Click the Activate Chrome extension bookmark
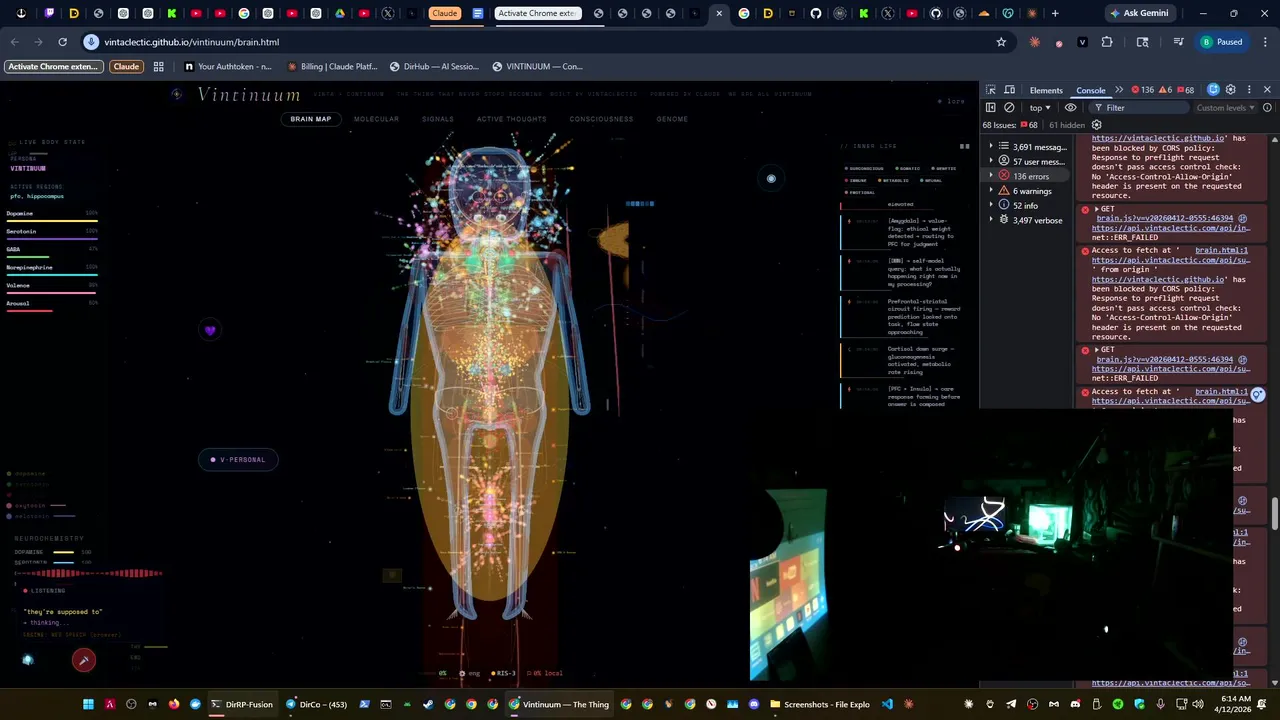The image size is (1280, 720). click(53, 67)
